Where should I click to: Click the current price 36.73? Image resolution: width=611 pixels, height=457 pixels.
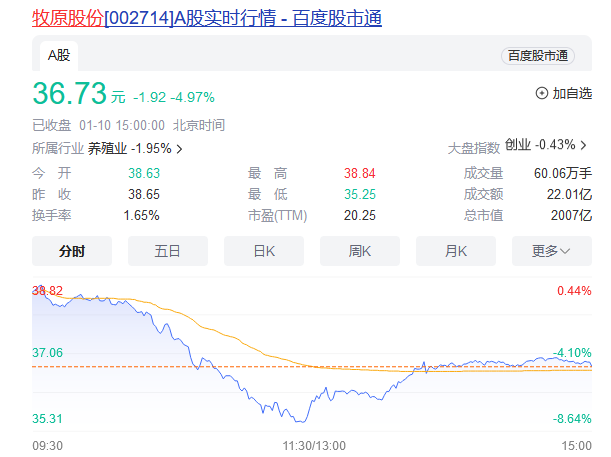(69, 94)
